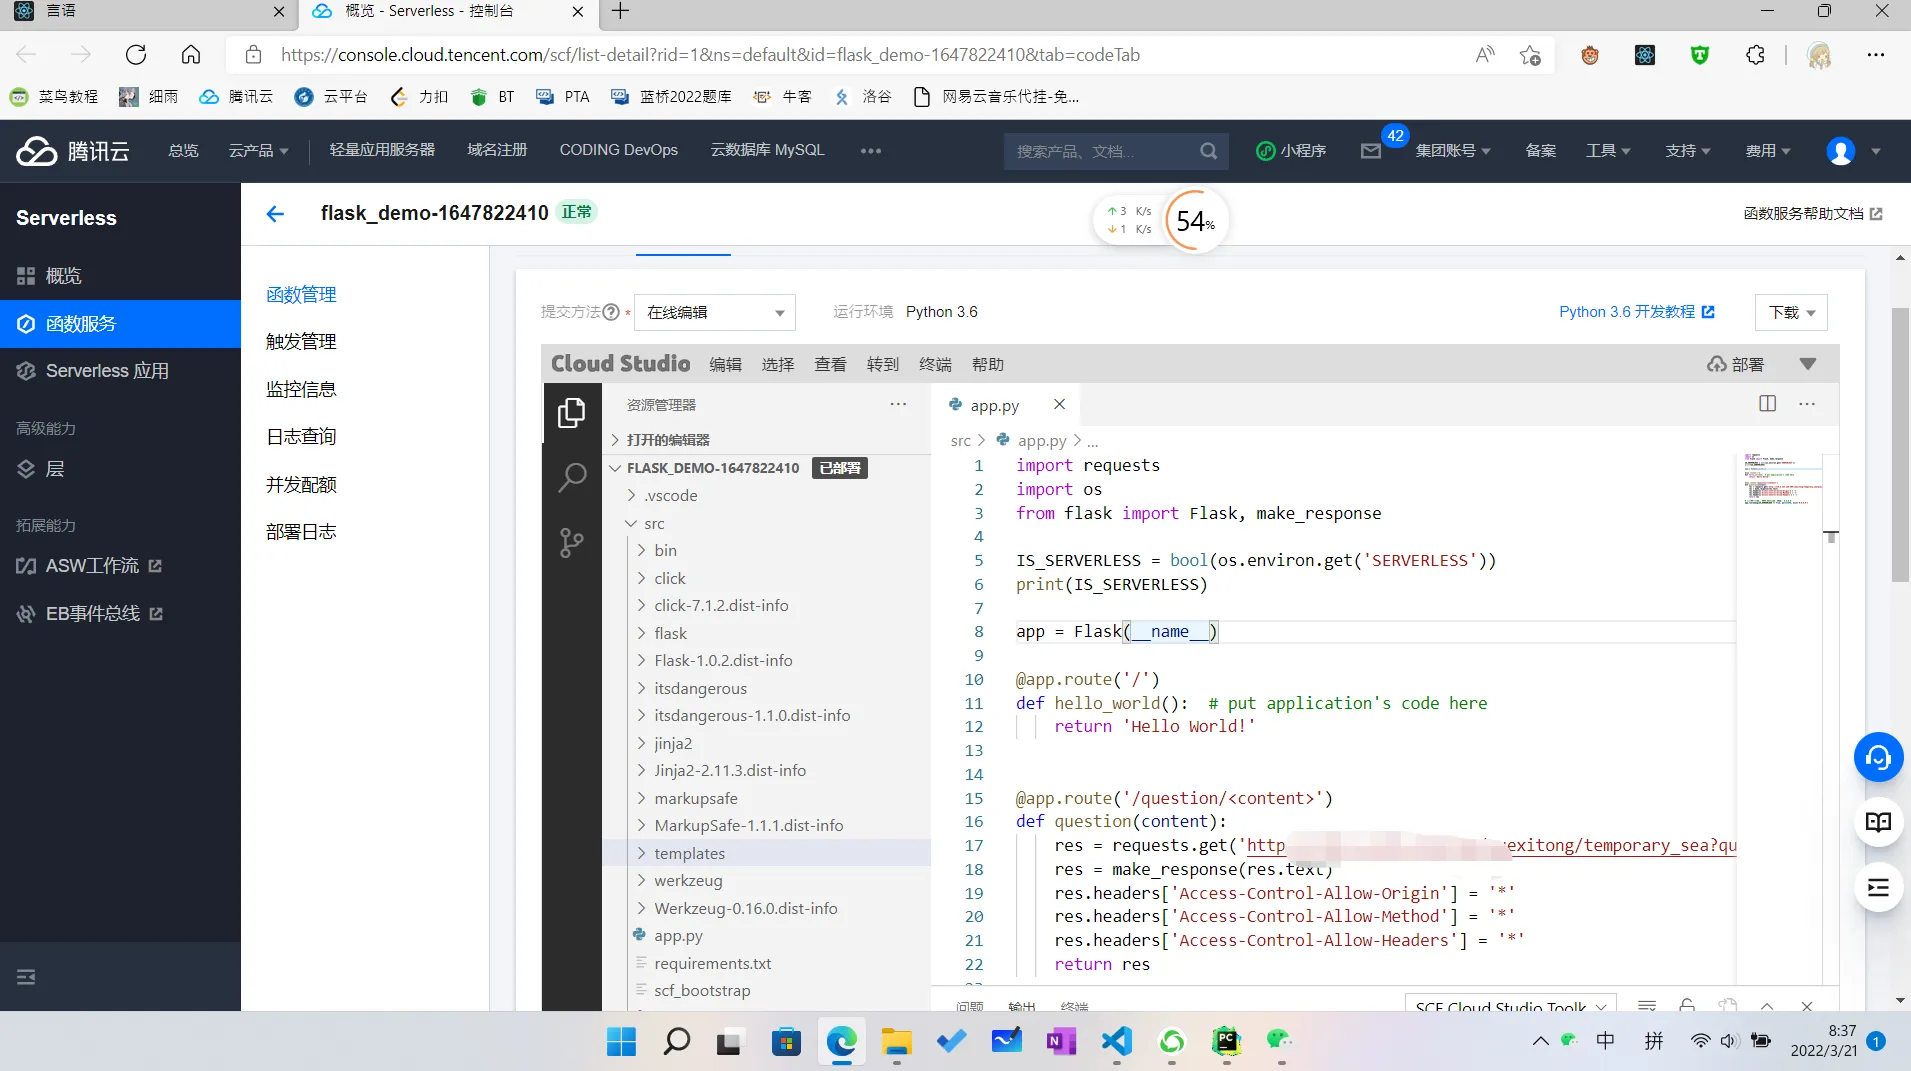Image resolution: width=1911 pixels, height=1071 pixels.
Task: Click the 部署 deploy button
Action: tap(1735, 364)
